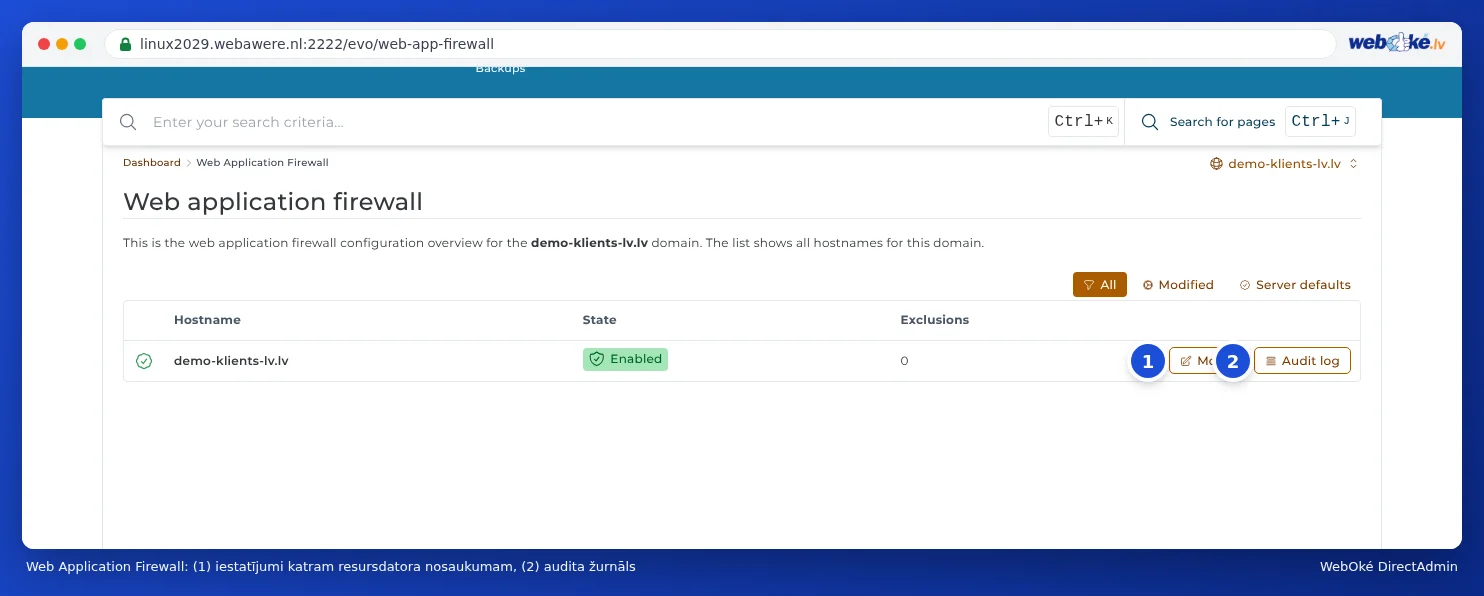Click the Backups menu item at top
The width and height of the screenshot is (1484, 596).
pos(500,68)
